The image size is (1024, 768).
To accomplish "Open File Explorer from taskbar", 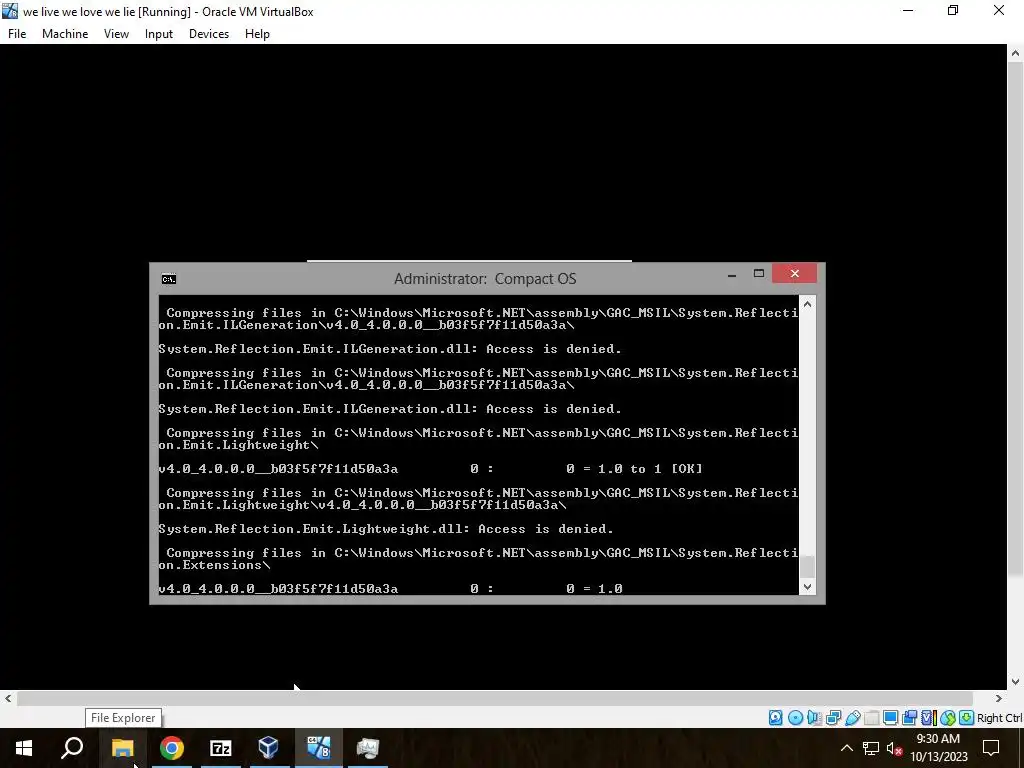I will 122,748.
